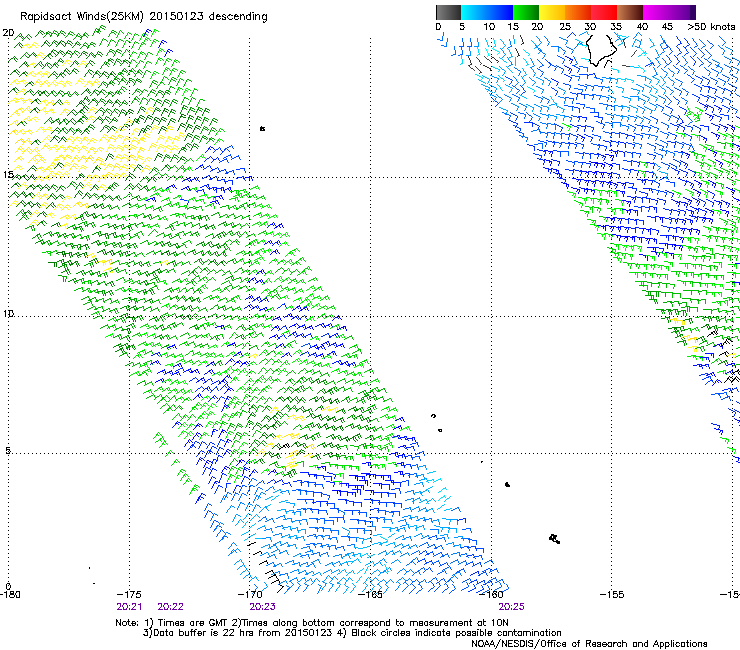Click the latitude label '15'
The height and width of the screenshot is (650, 740).
tap(8, 175)
